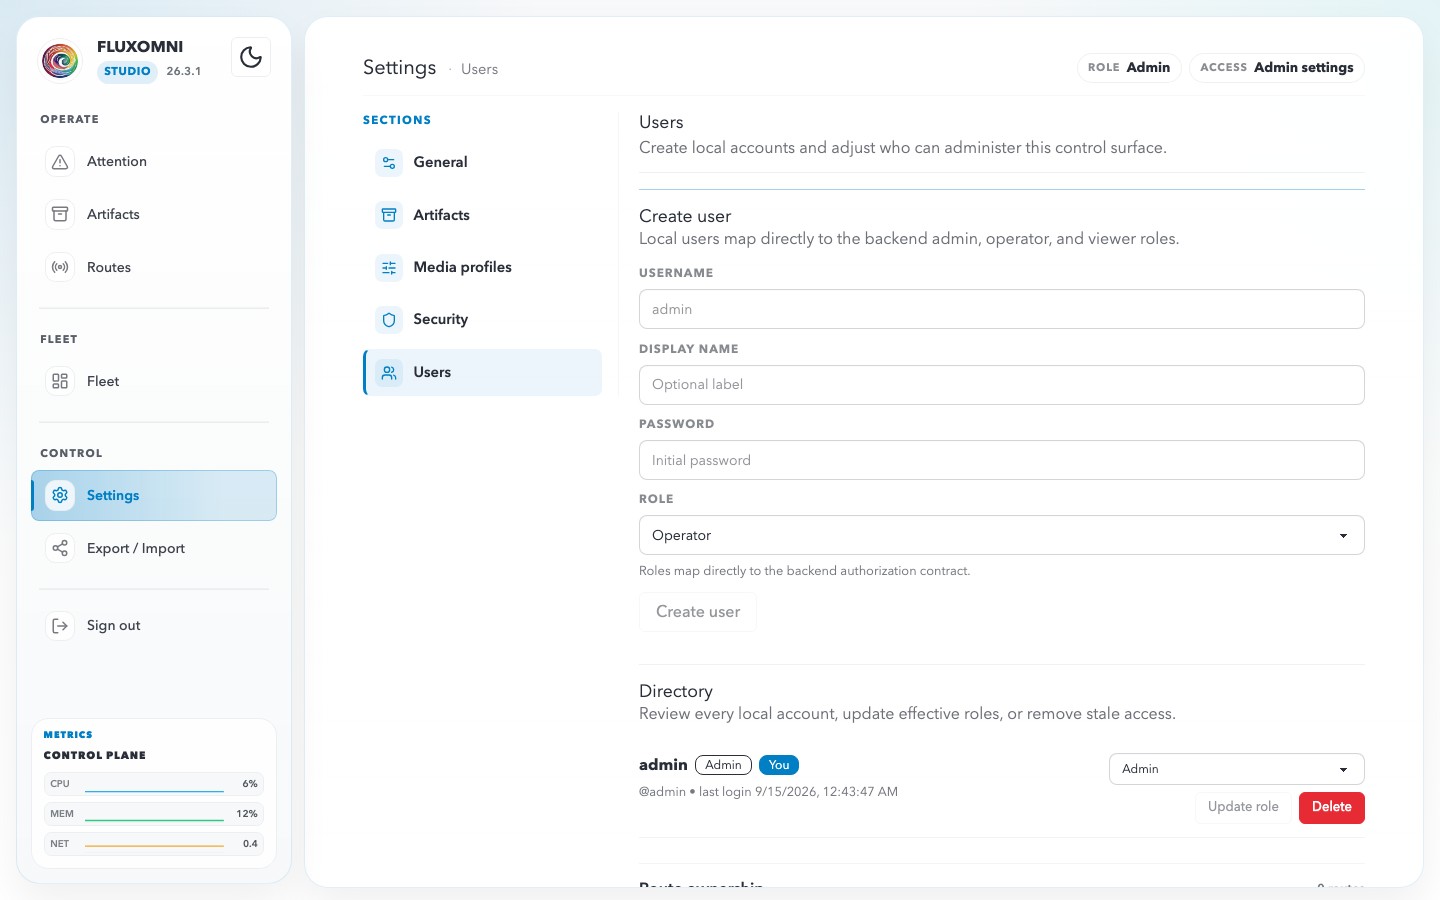Click the Settings gear icon in sidebar
The height and width of the screenshot is (900, 1440).
coord(60,496)
